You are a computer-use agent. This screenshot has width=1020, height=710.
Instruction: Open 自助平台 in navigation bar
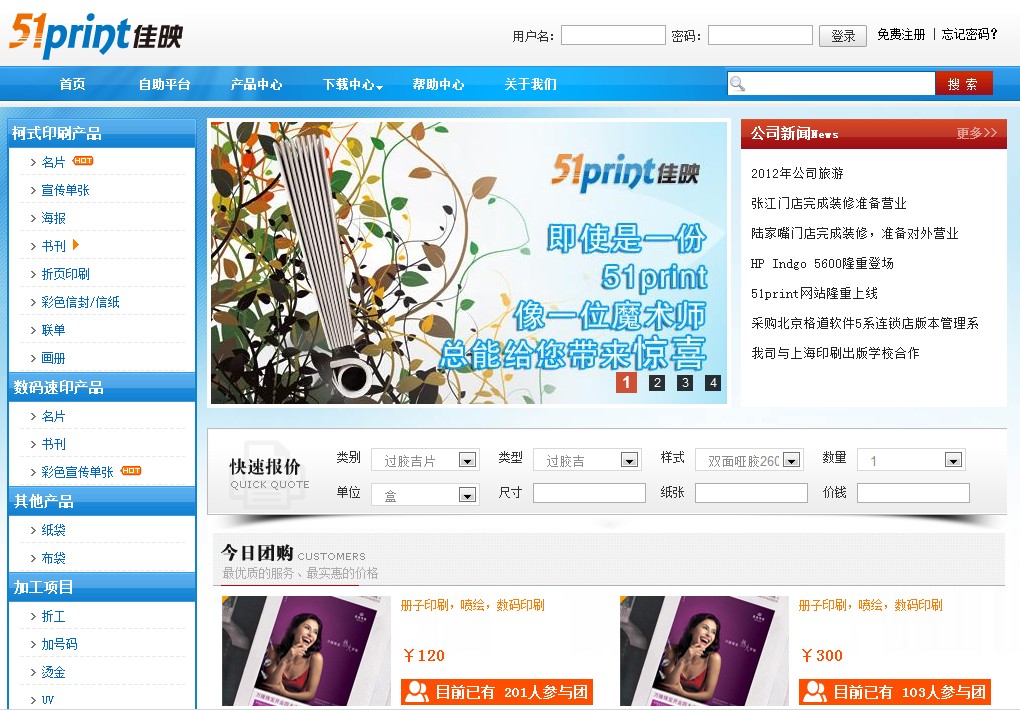164,84
